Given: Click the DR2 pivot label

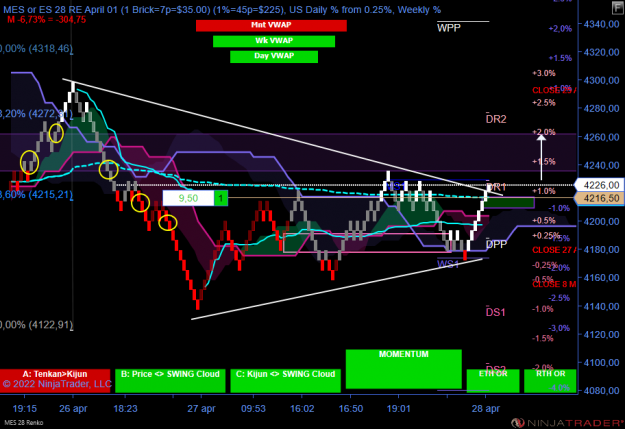Looking at the screenshot, I should coord(496,119).
